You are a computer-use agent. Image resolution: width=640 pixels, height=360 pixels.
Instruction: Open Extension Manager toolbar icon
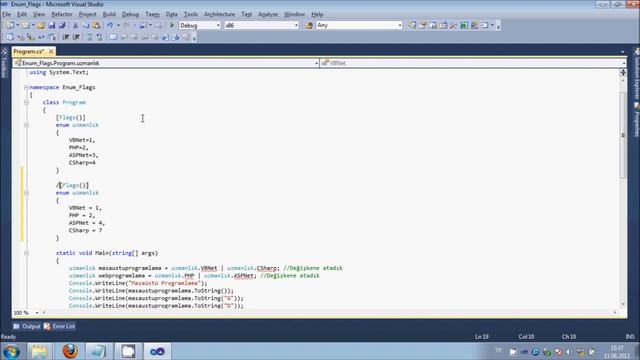point(474,25)
